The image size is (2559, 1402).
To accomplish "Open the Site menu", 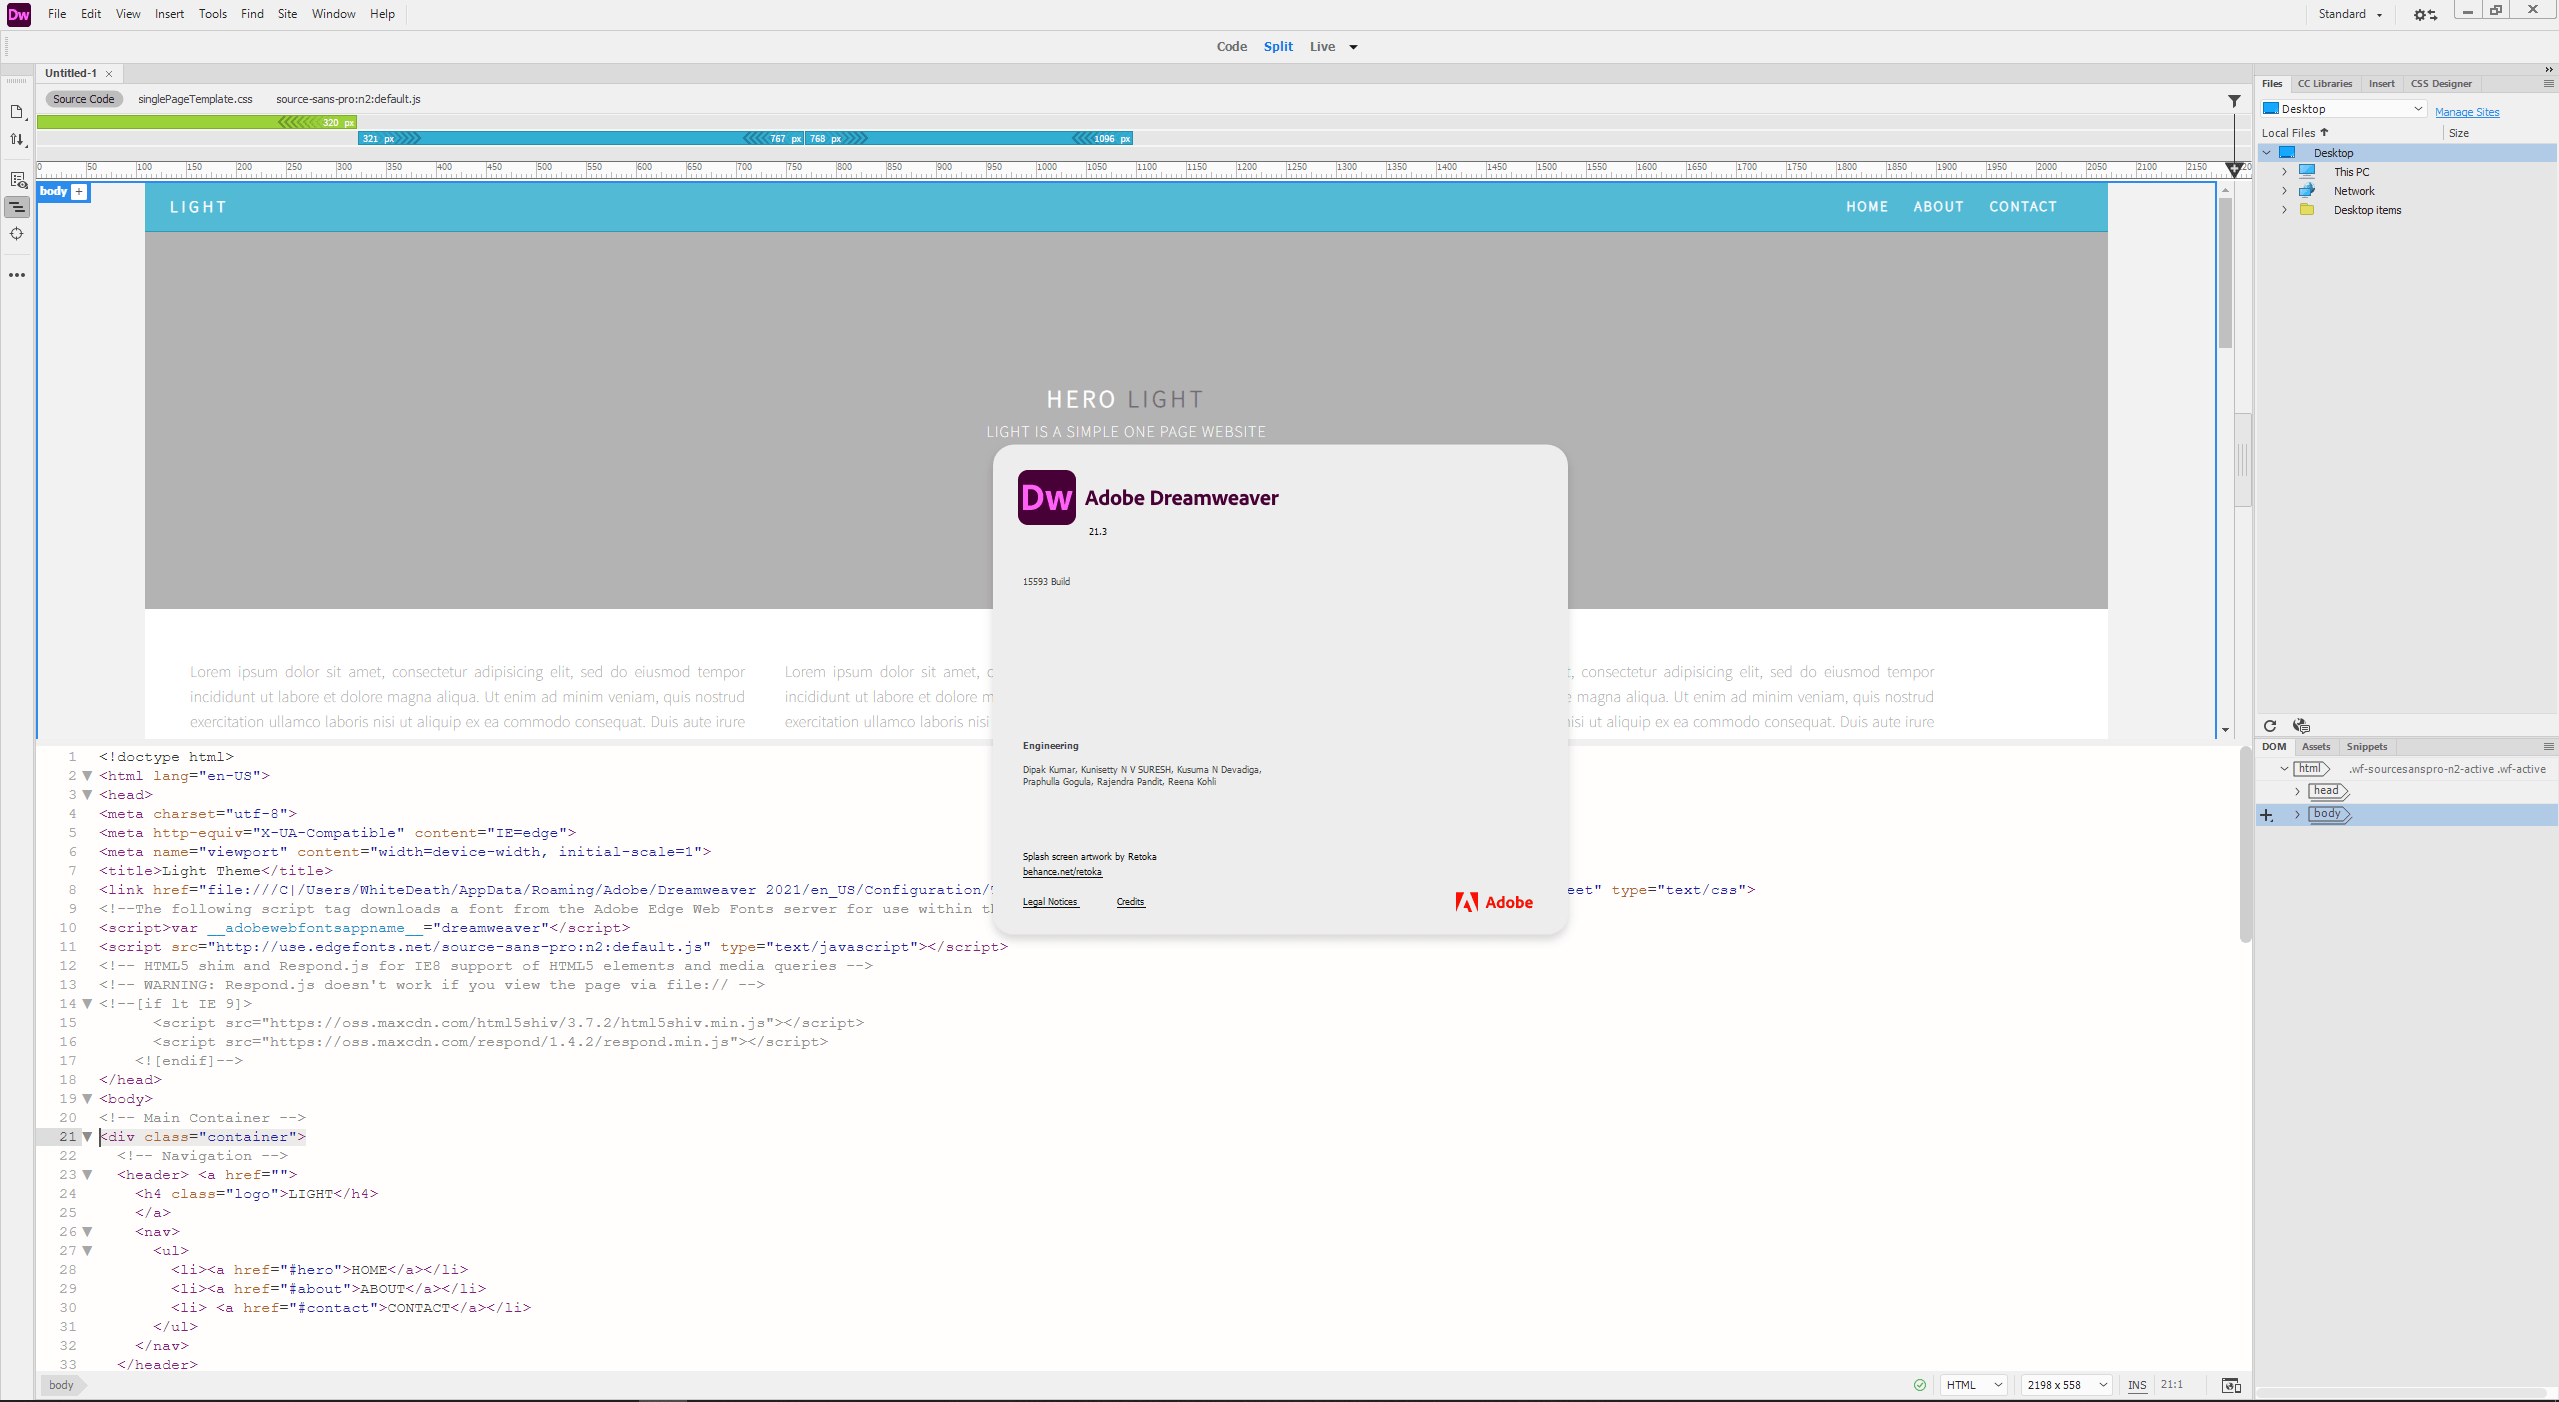I will coord(287,14).
